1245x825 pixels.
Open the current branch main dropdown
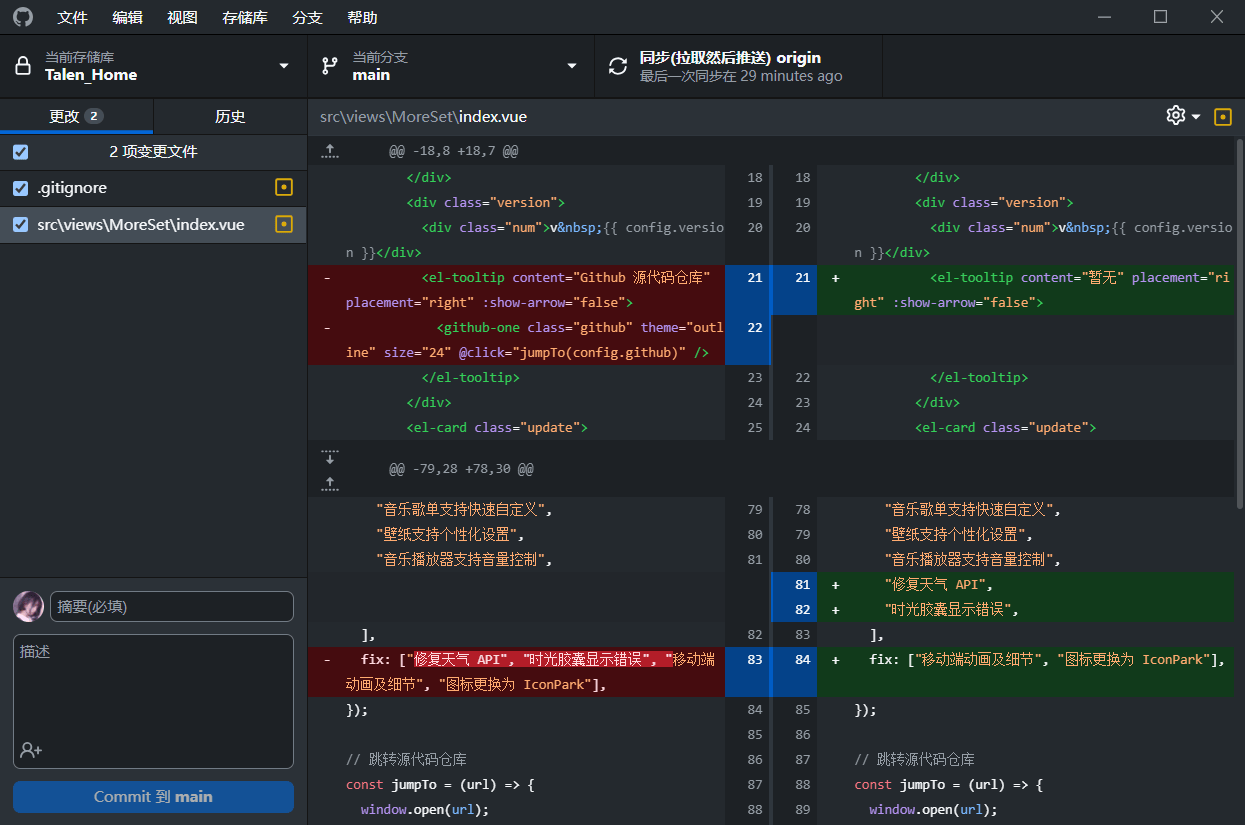pos(450,66)
